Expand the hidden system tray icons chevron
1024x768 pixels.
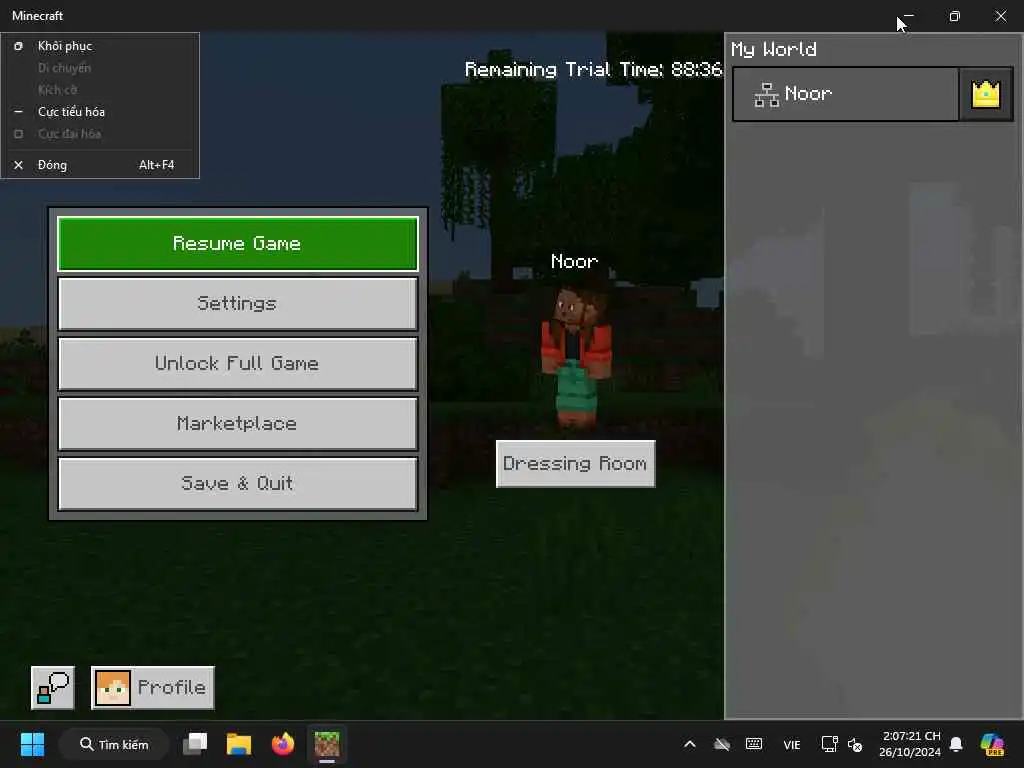pos(690,744)
